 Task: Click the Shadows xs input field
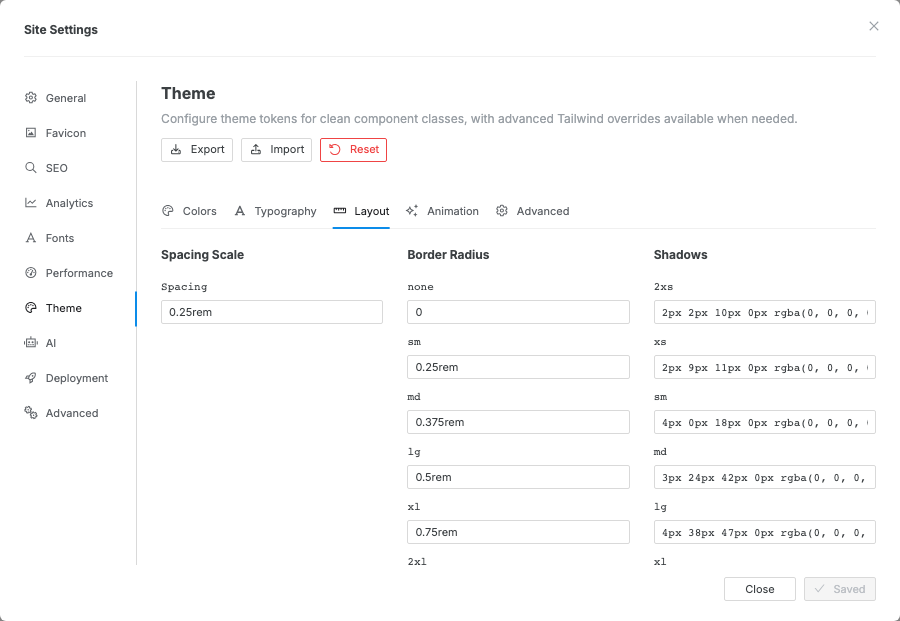[x=765, y=367]
